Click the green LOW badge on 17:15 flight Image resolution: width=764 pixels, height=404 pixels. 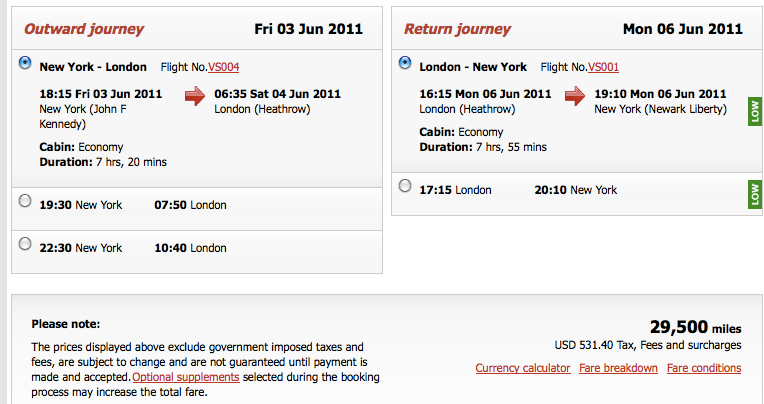755,194
